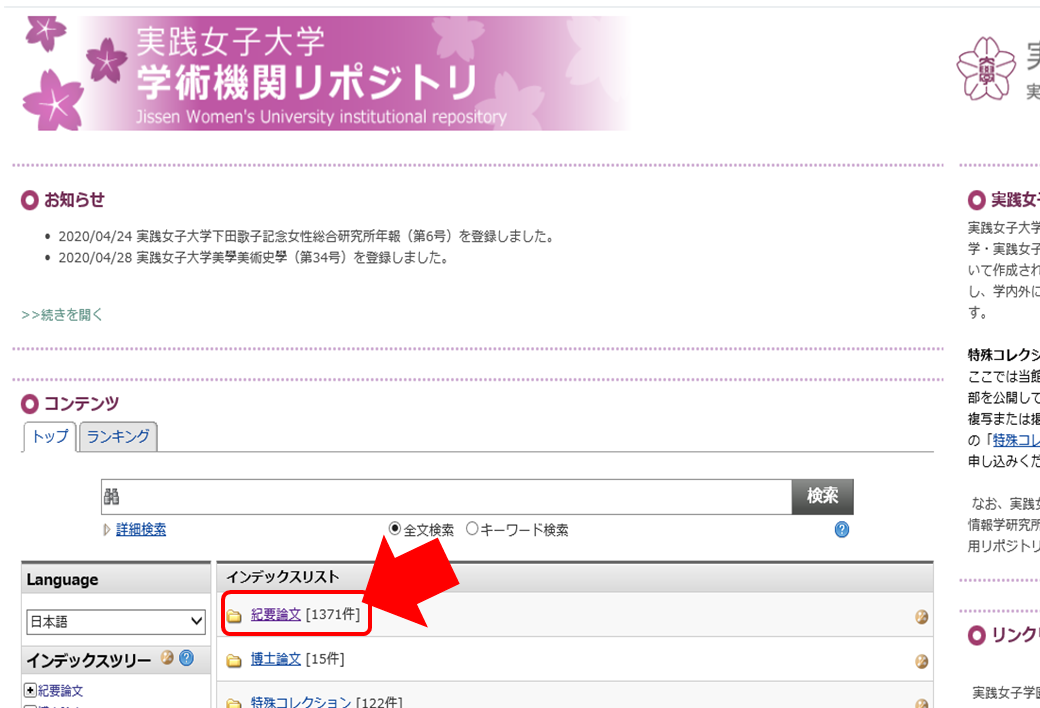Select the キーワード検索 radio button
The height and width of the screenshot is (708, 1040).
472,529
